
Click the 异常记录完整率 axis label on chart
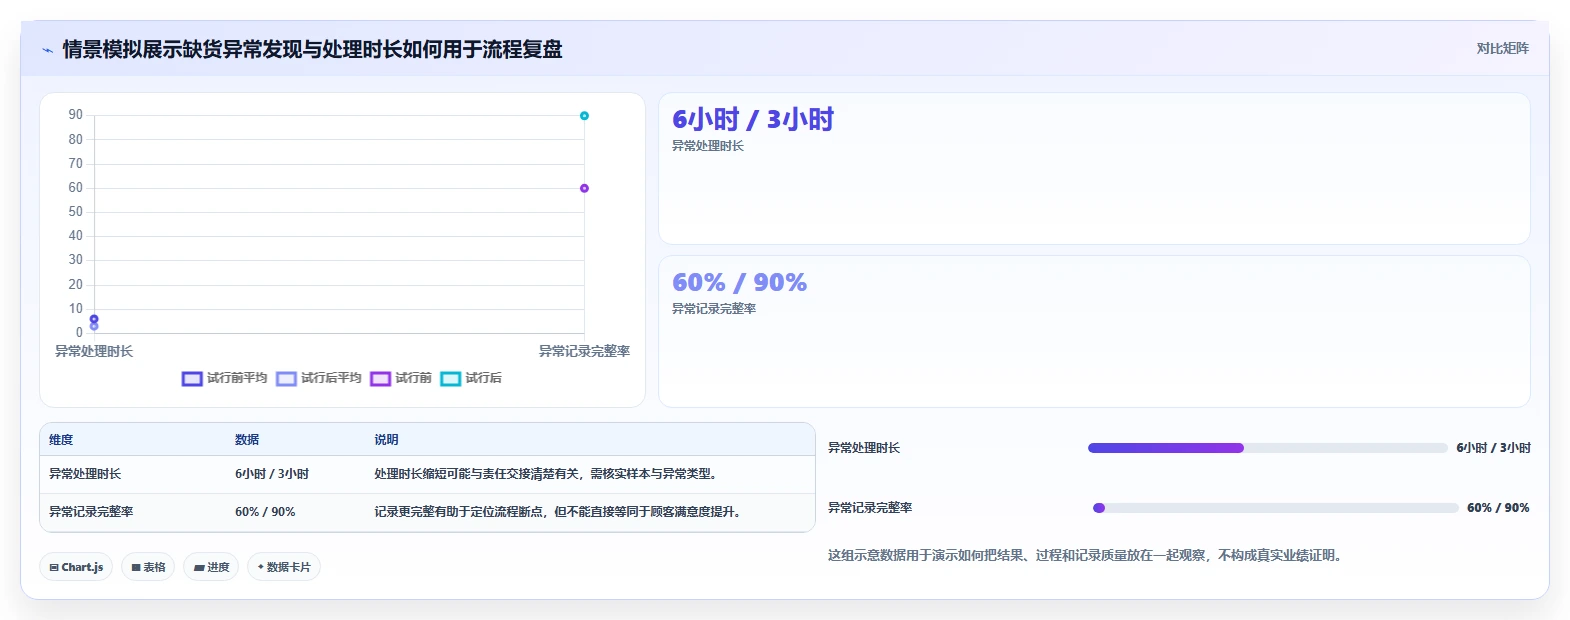pos(584,351)
